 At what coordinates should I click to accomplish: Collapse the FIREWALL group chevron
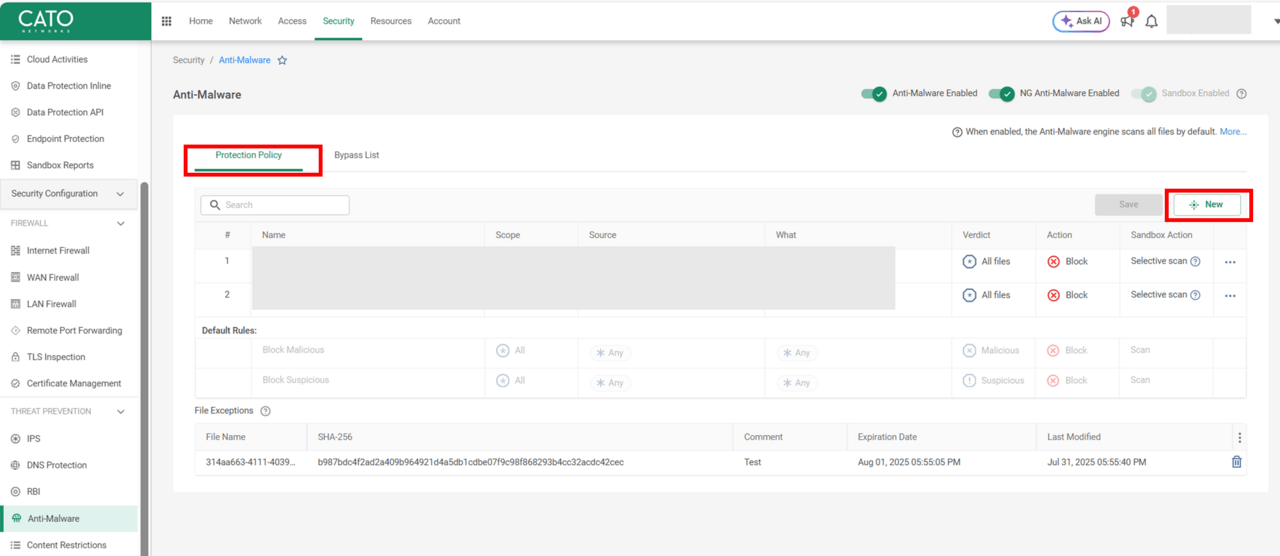pos(121,224)
